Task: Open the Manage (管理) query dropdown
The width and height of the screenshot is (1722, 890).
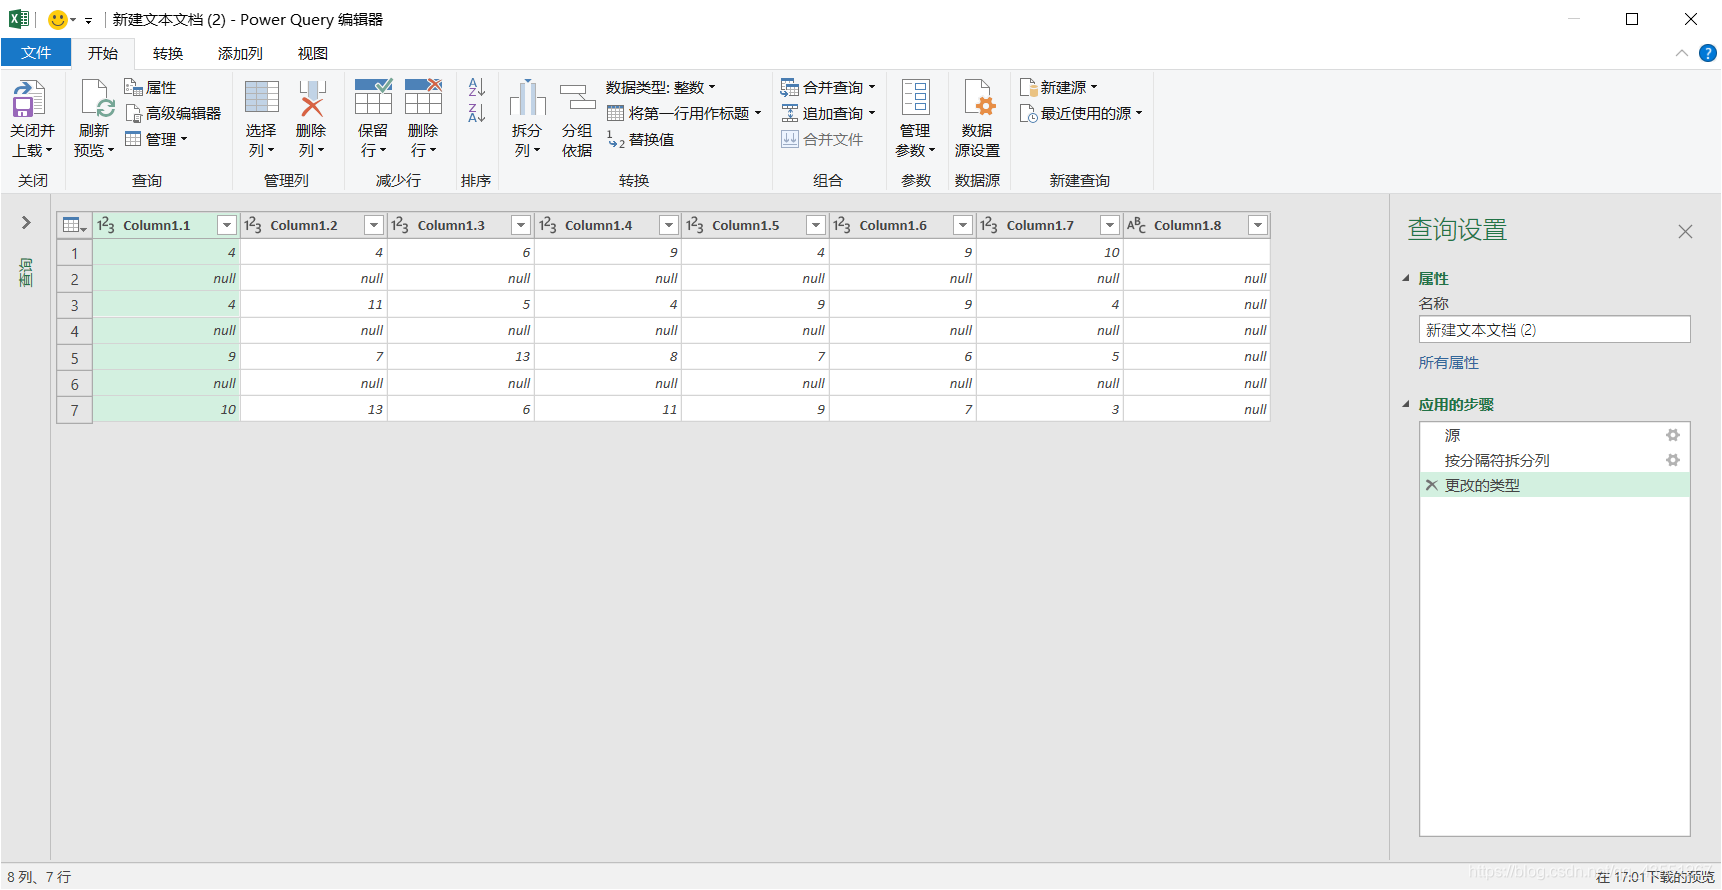Action: coord(156,139)
